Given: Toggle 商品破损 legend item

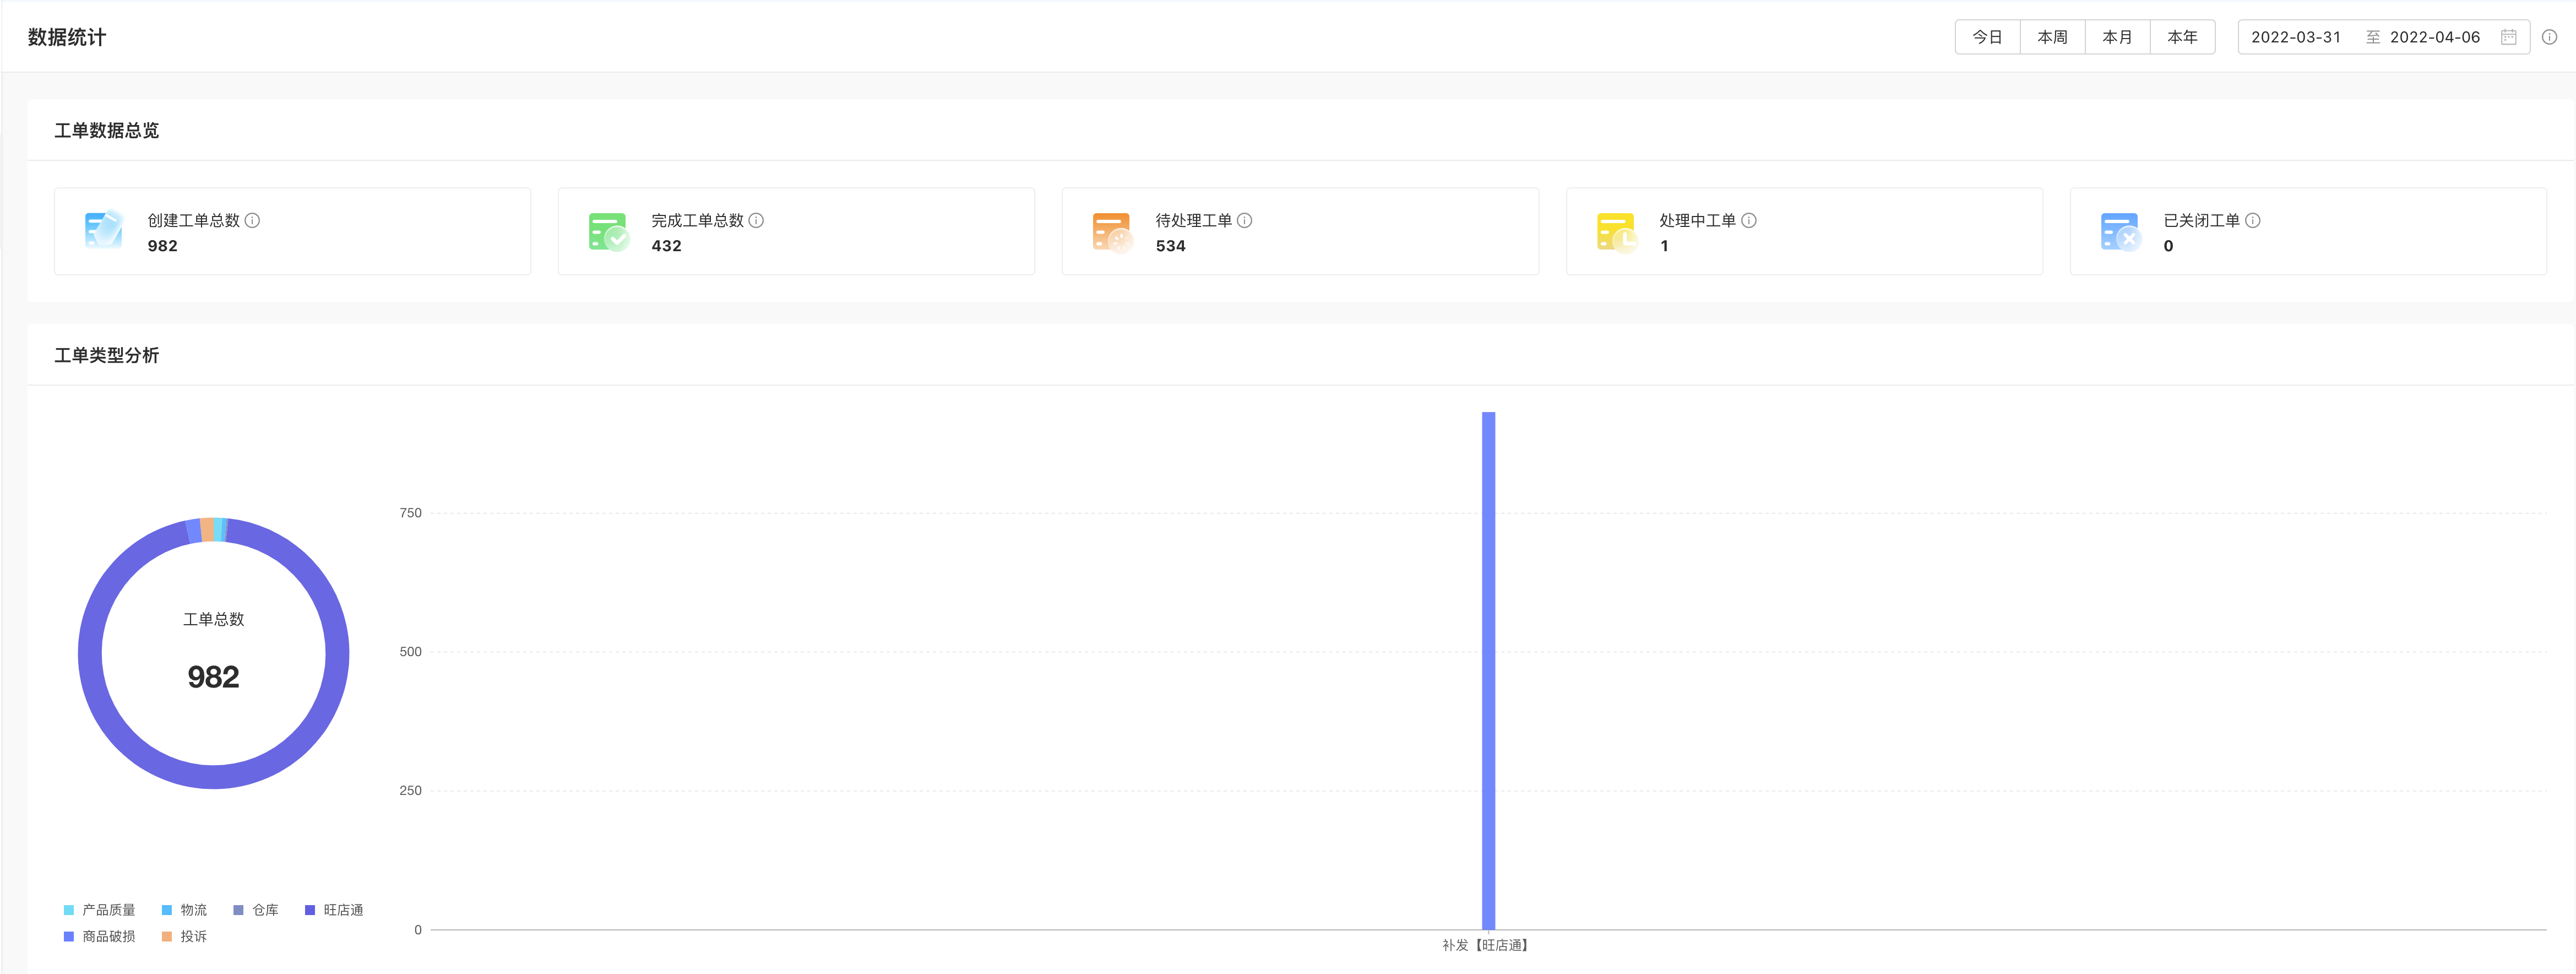Looking at the screenshot, I should (99, 936).
